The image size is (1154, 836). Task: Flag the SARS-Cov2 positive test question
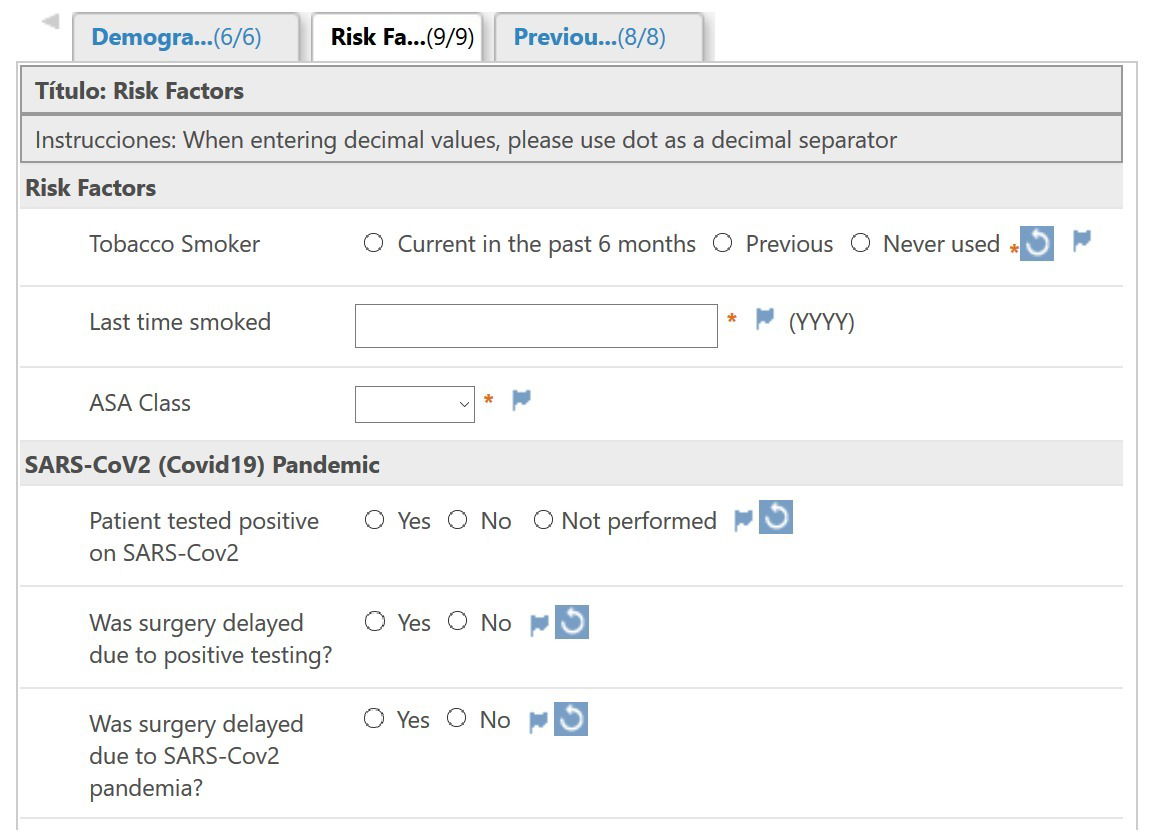coord(743,520)
